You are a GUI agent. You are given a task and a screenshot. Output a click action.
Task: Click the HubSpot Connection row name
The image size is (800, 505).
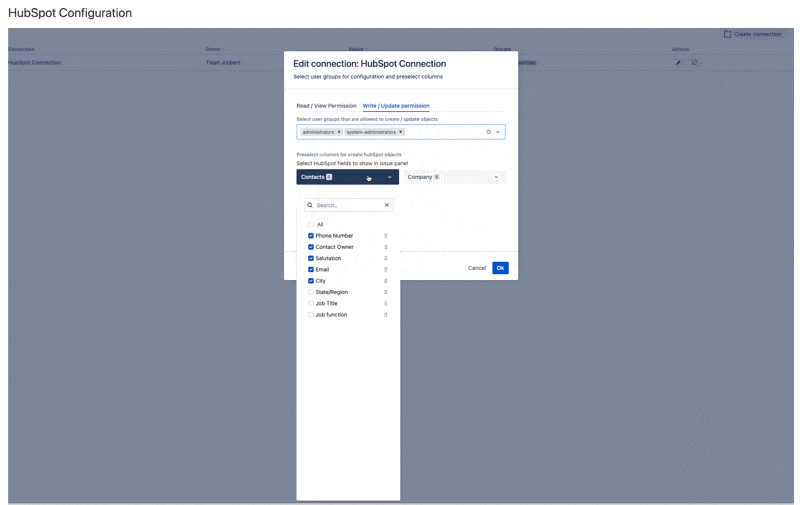pyautogui.click(x=34, y=63)
